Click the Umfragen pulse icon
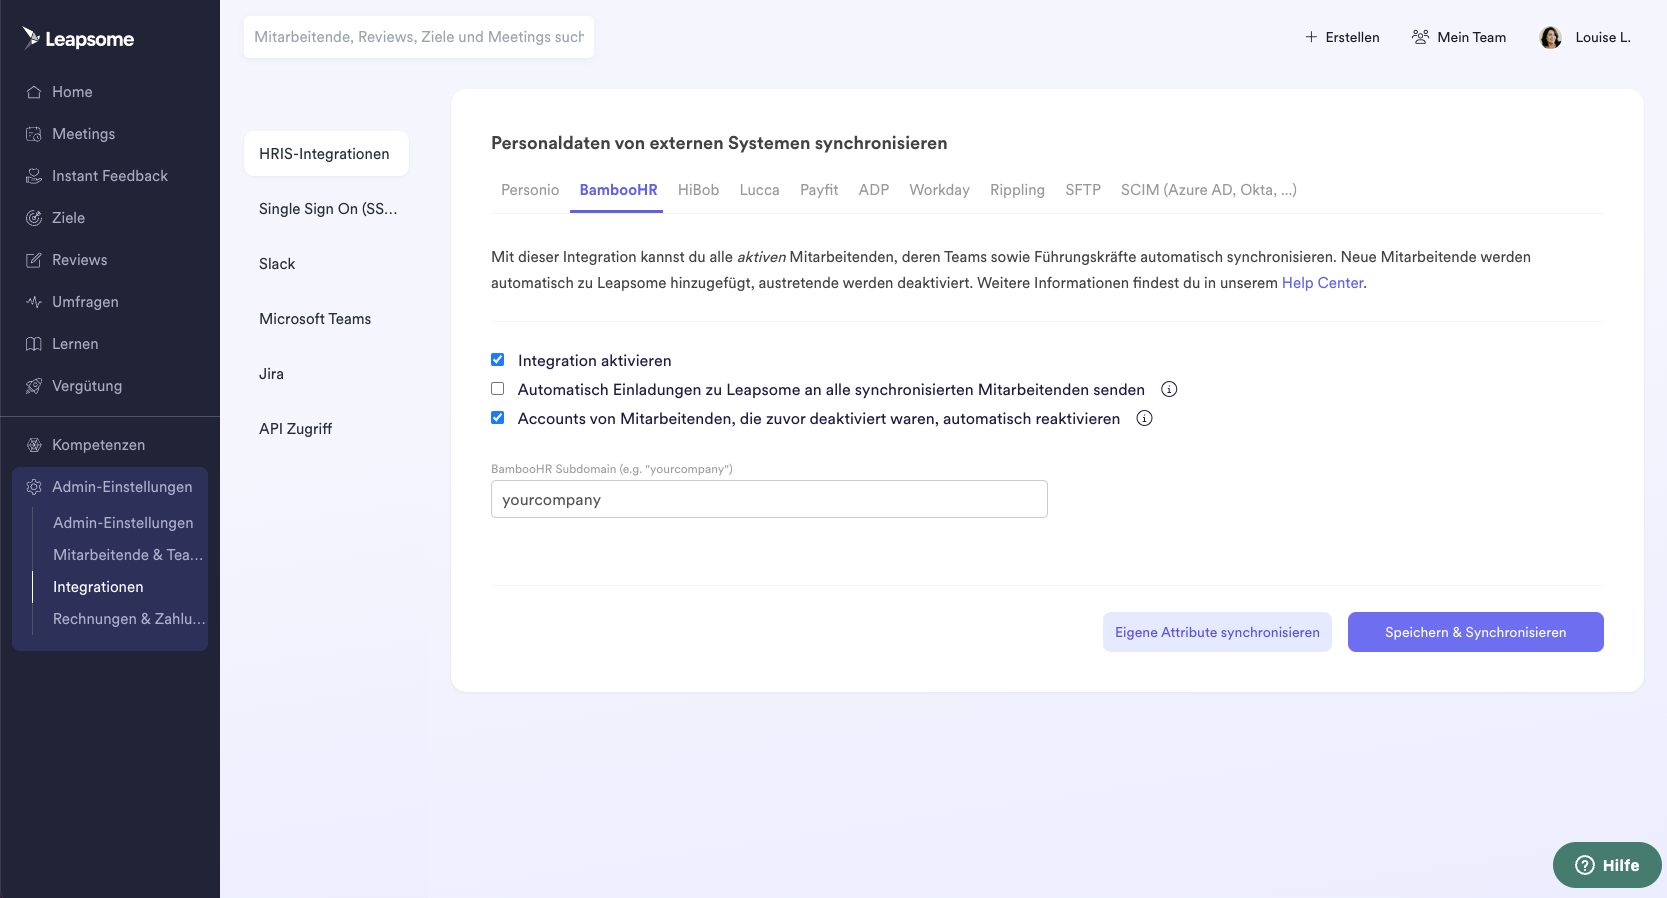This screenshot has width=1667, height=898. tap(34, 302)
